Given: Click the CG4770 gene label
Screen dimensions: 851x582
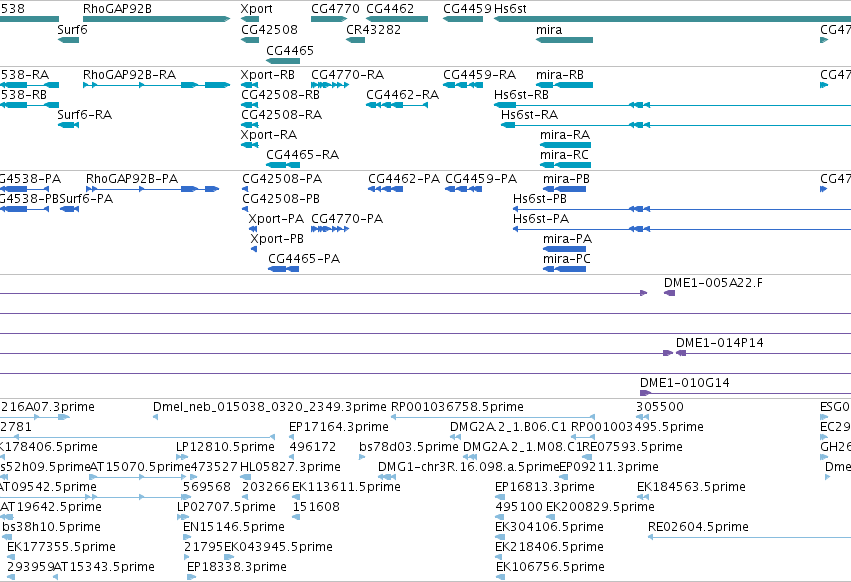Looking at the screenshot, I should 335,9.
